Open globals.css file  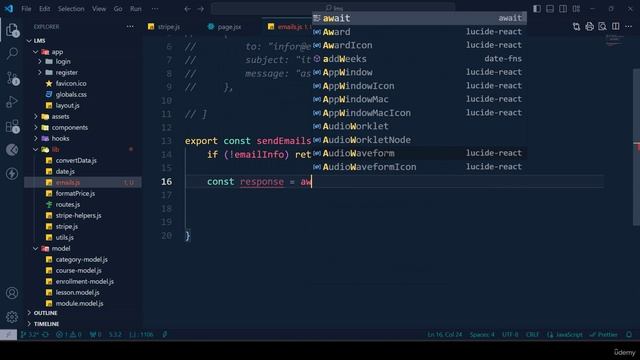(x=71, y=94)
